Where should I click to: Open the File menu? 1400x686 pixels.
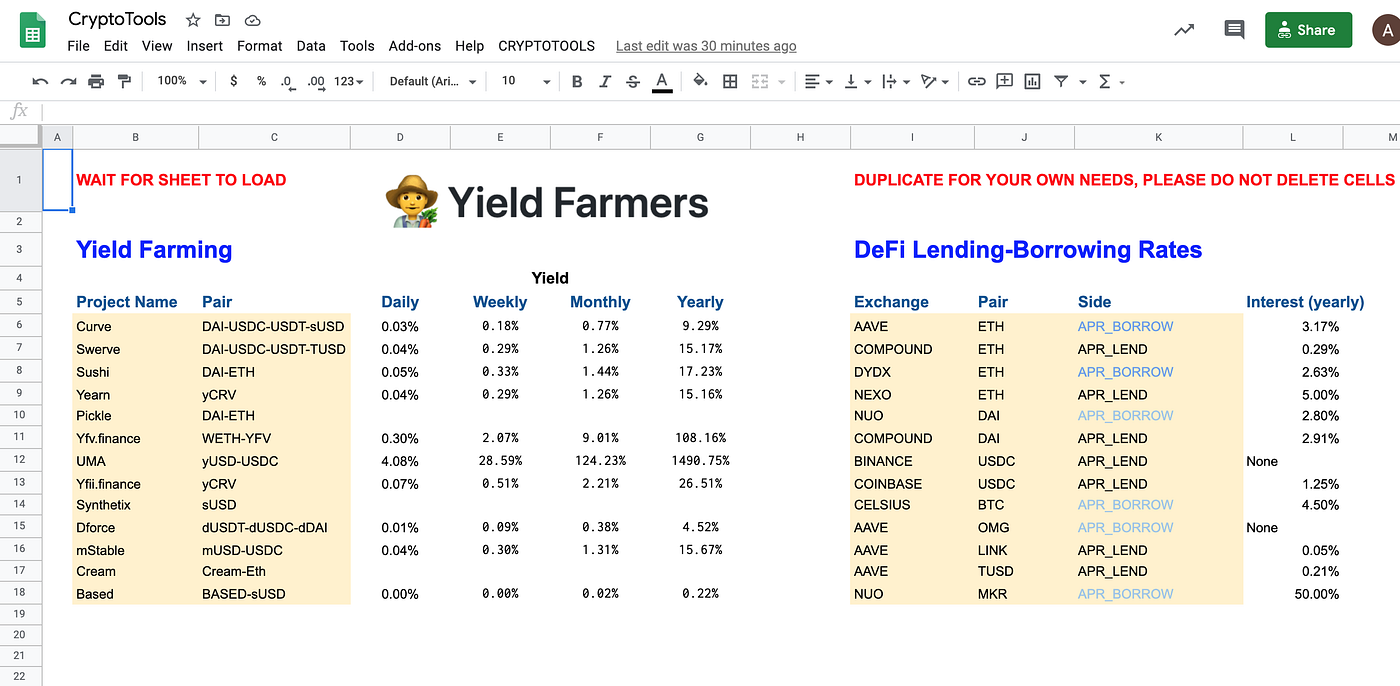79,46
